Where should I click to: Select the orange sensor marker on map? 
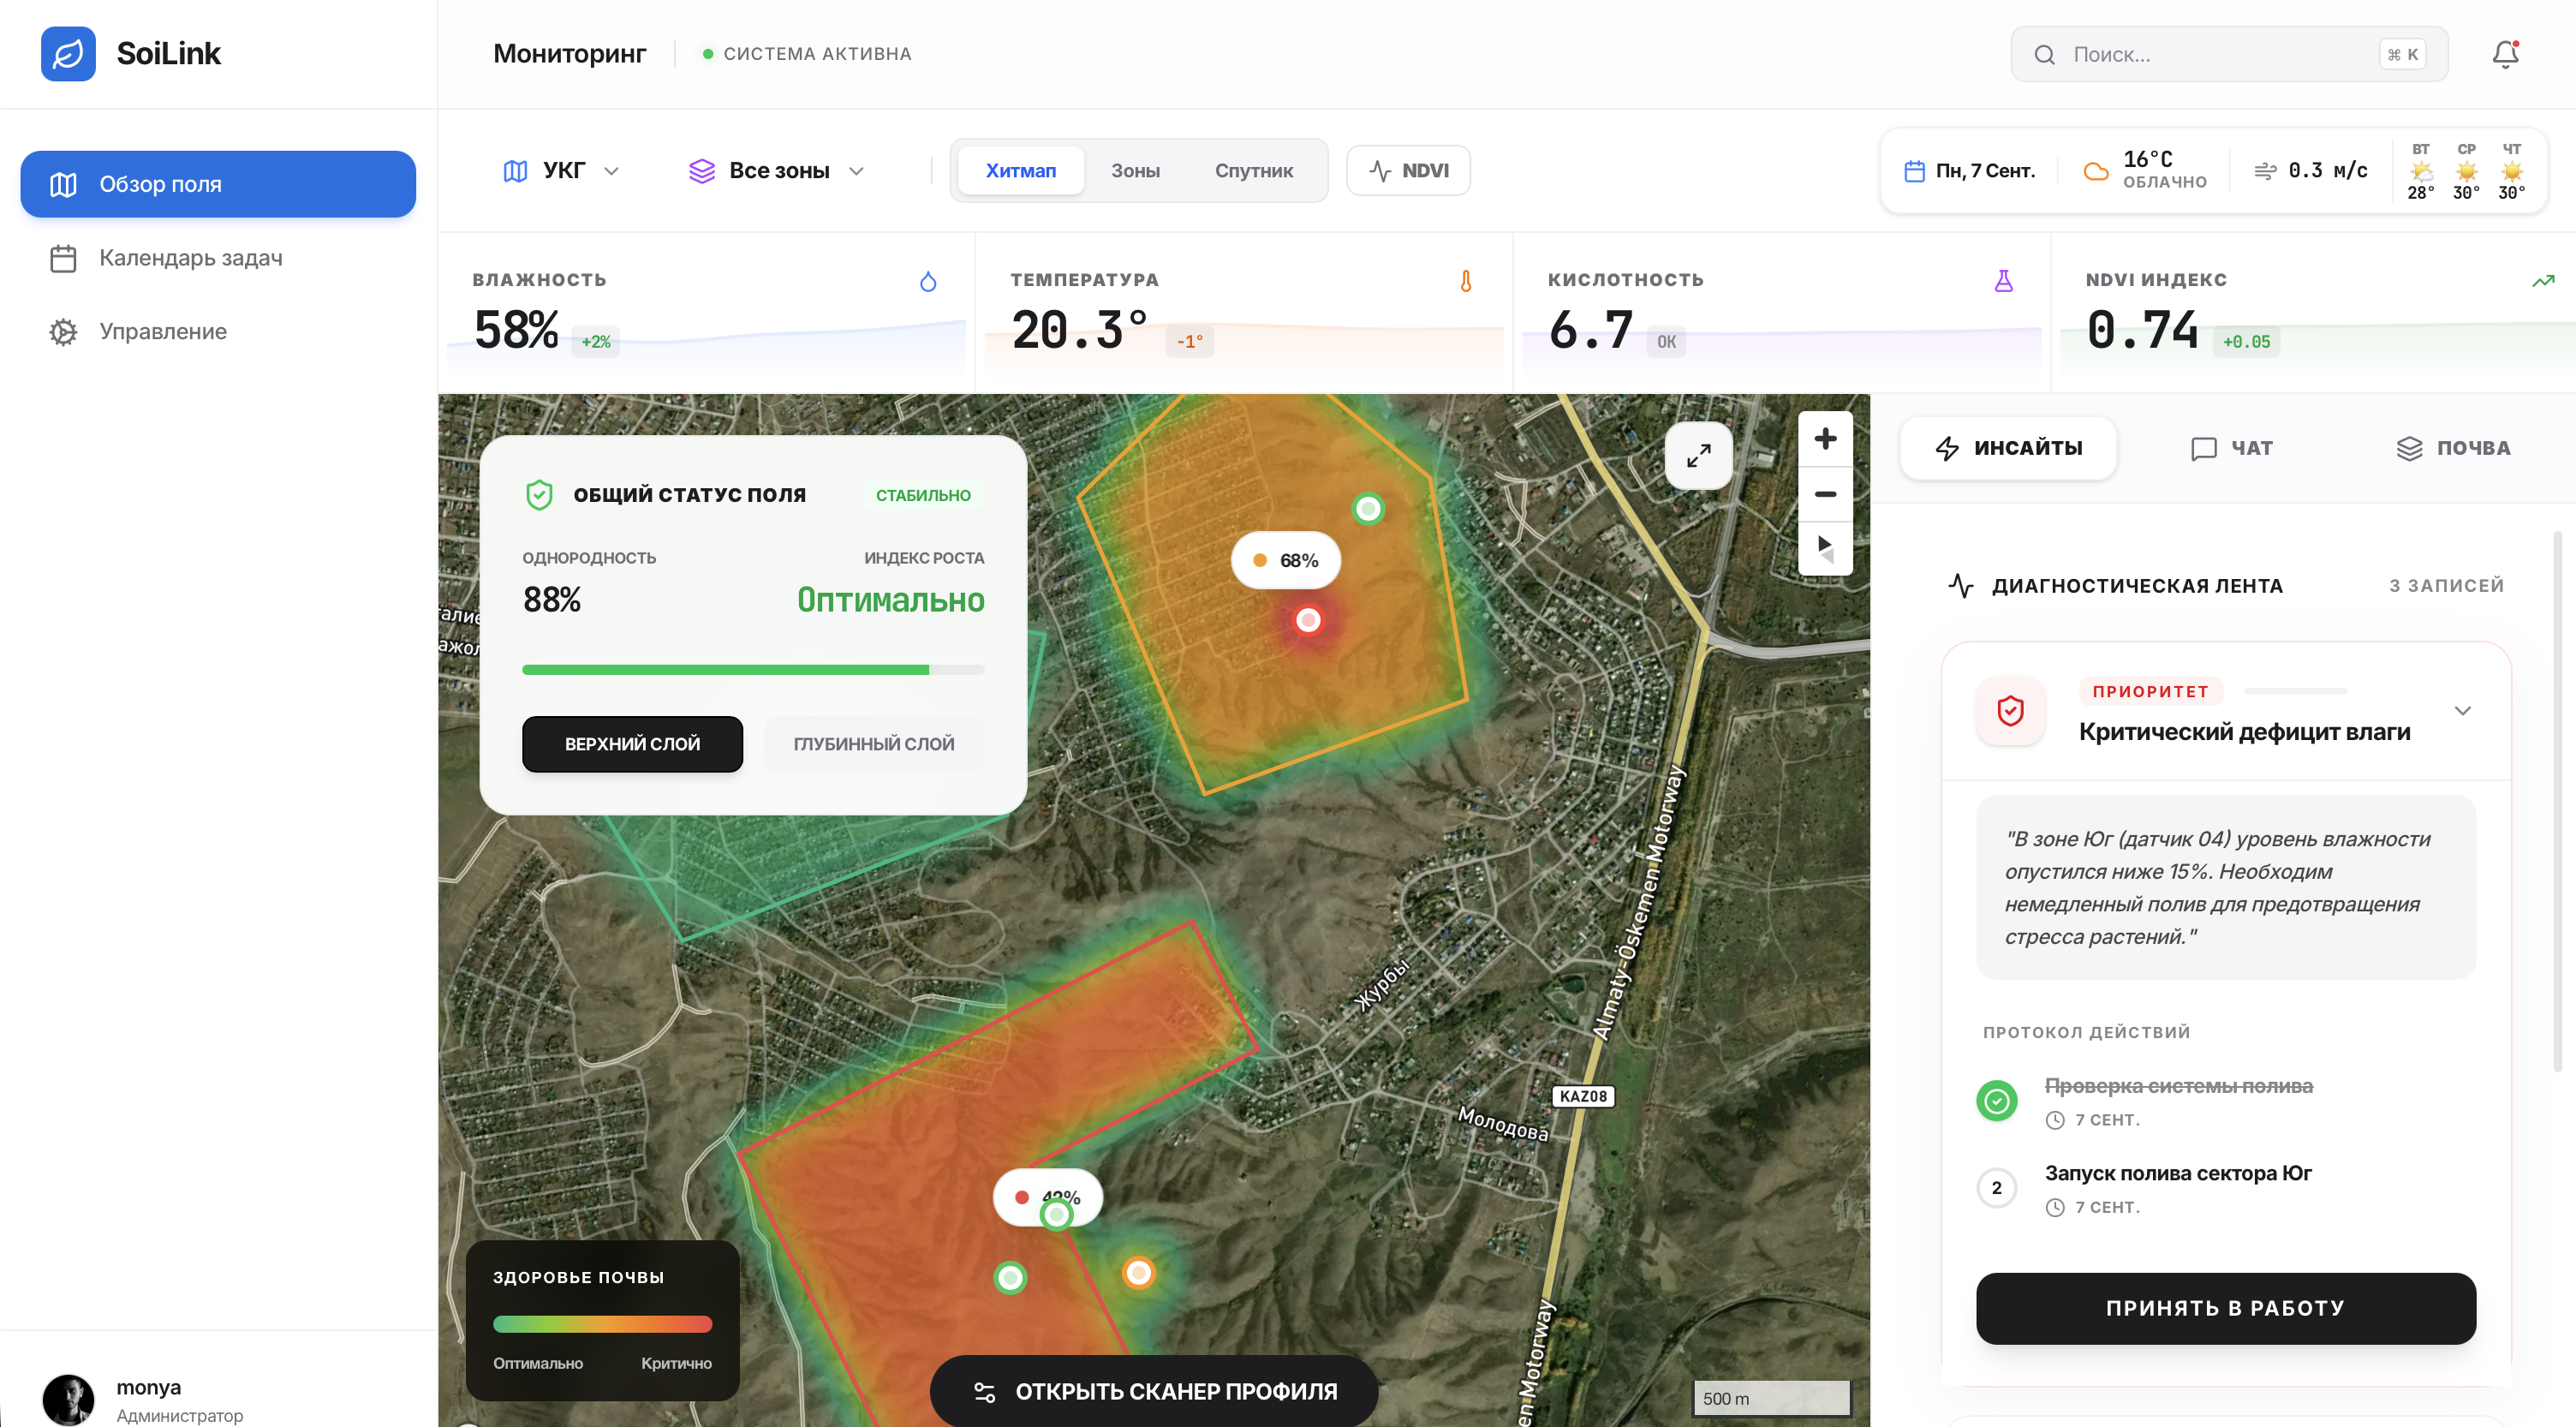click(1138, 1272)
